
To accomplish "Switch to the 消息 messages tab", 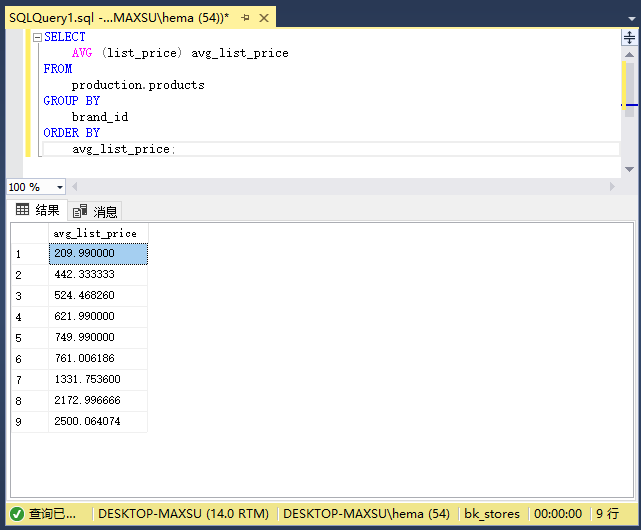I will tap(95, 211).
